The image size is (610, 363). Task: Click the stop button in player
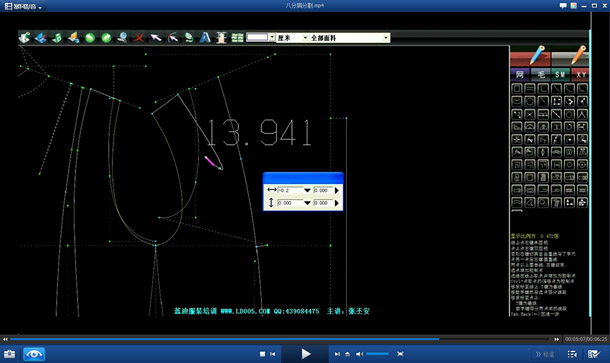[x=262, y=354]
